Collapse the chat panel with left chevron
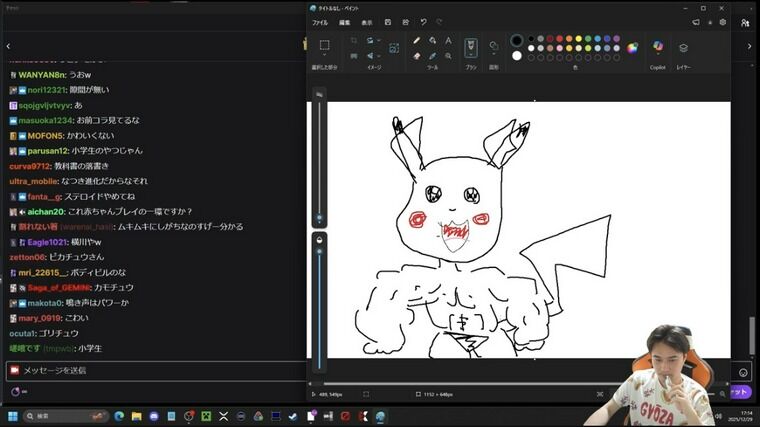Screen dimensions: 760x427 [8, 46]
